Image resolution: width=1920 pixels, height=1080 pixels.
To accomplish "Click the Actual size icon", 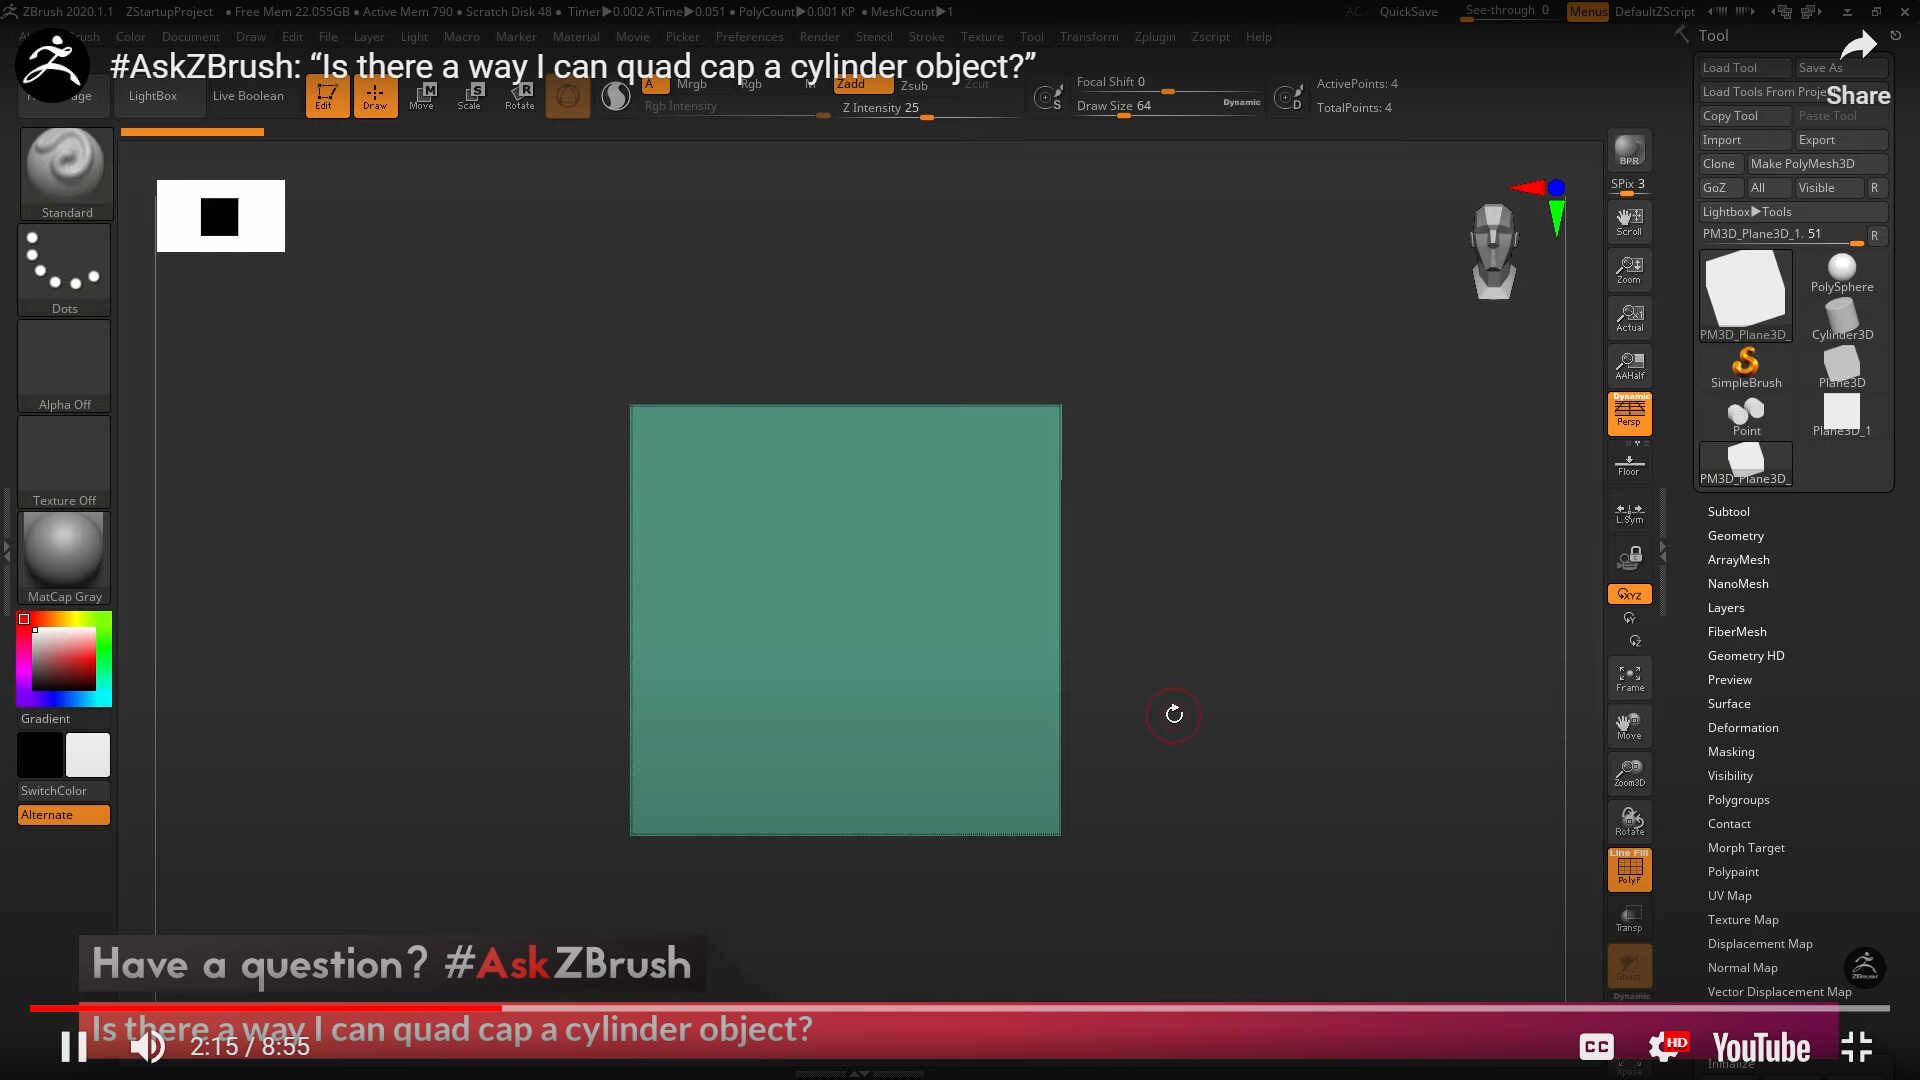I will tap(1629, 317).
